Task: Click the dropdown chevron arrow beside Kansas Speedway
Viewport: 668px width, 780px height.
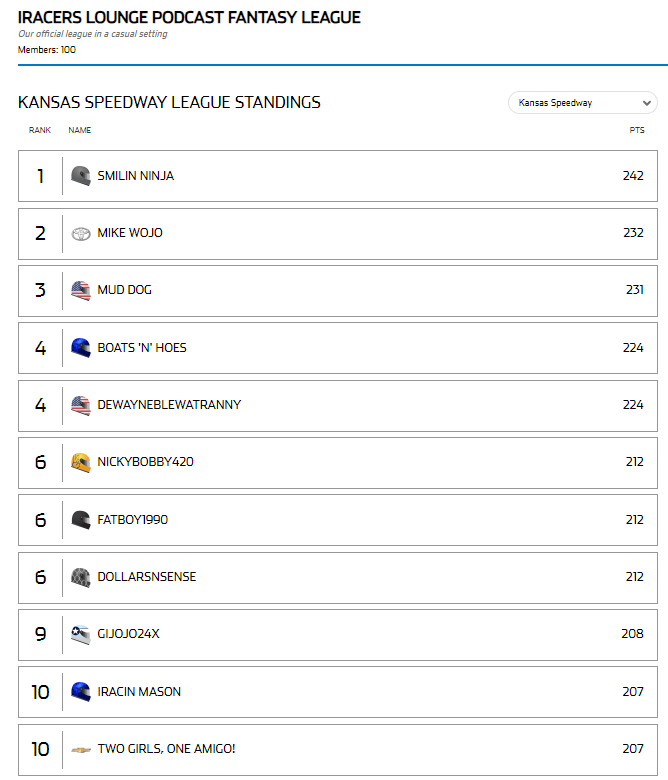Action: point(647,103)
